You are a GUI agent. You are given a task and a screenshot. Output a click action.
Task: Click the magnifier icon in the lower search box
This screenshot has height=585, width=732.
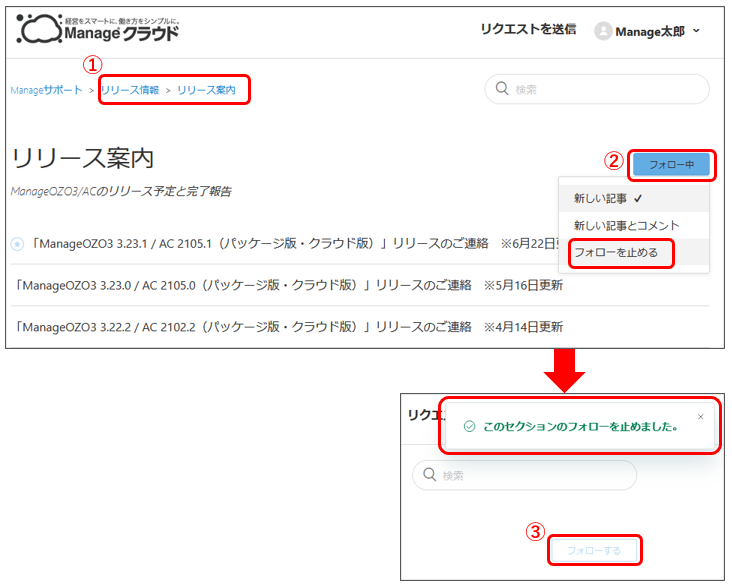tap(429, 475)
